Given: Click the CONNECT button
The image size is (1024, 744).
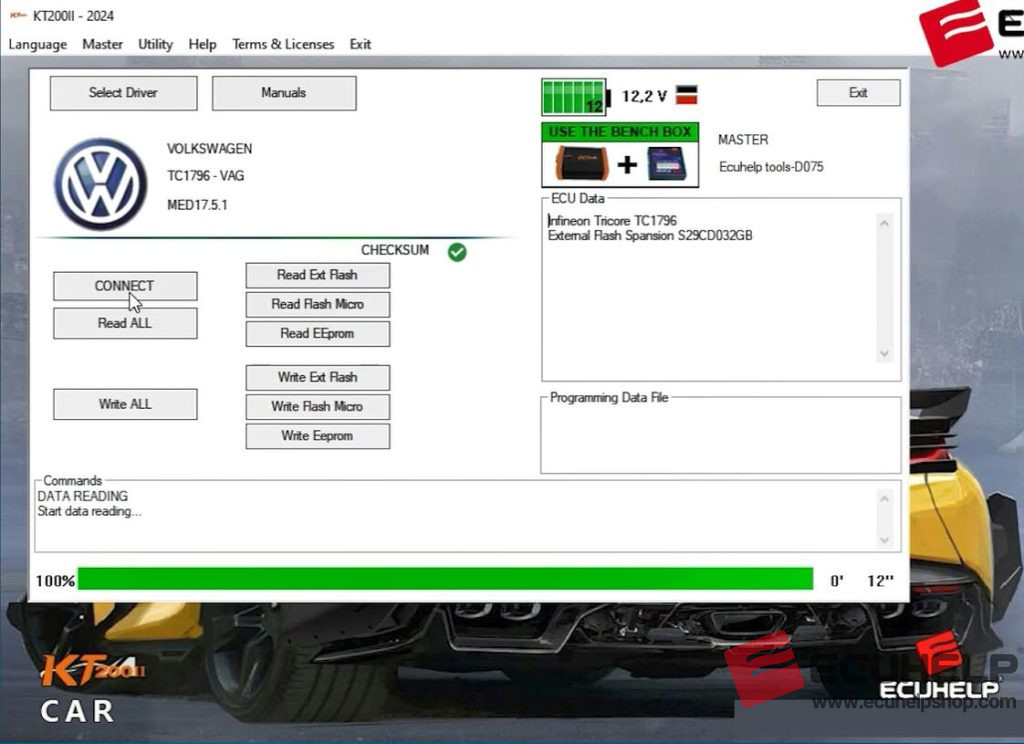Looking at the screenshot, I should click(125, 286).
